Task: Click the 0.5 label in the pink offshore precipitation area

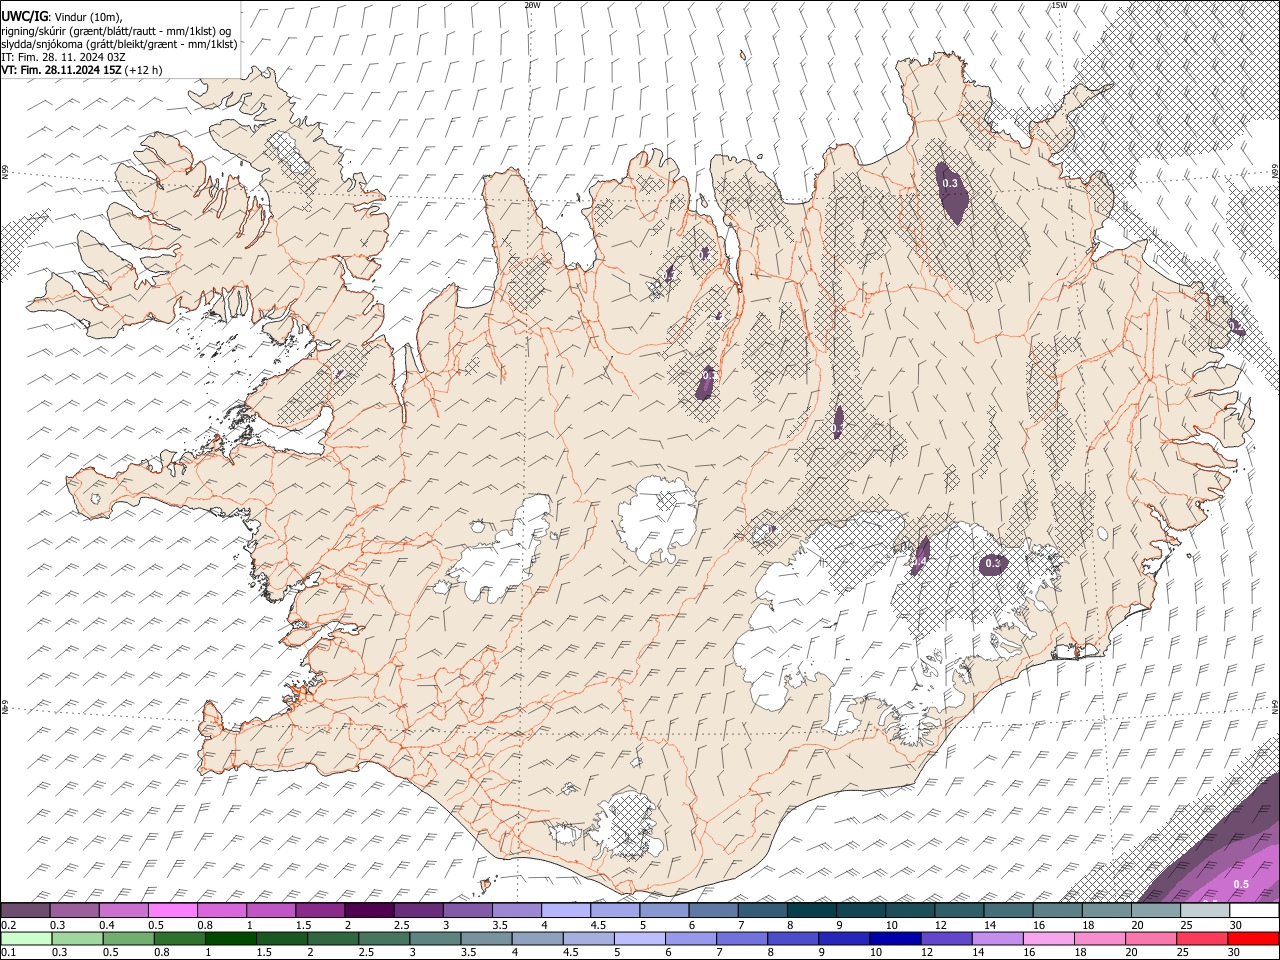Action: (x=1241, y=884)
